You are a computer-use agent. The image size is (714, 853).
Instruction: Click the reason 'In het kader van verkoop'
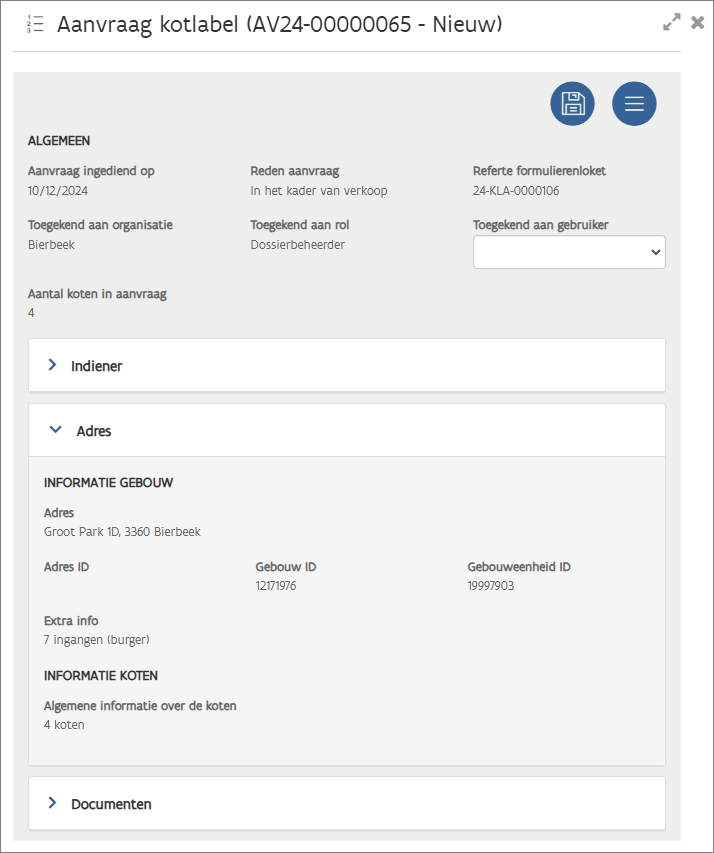(318, 191)
